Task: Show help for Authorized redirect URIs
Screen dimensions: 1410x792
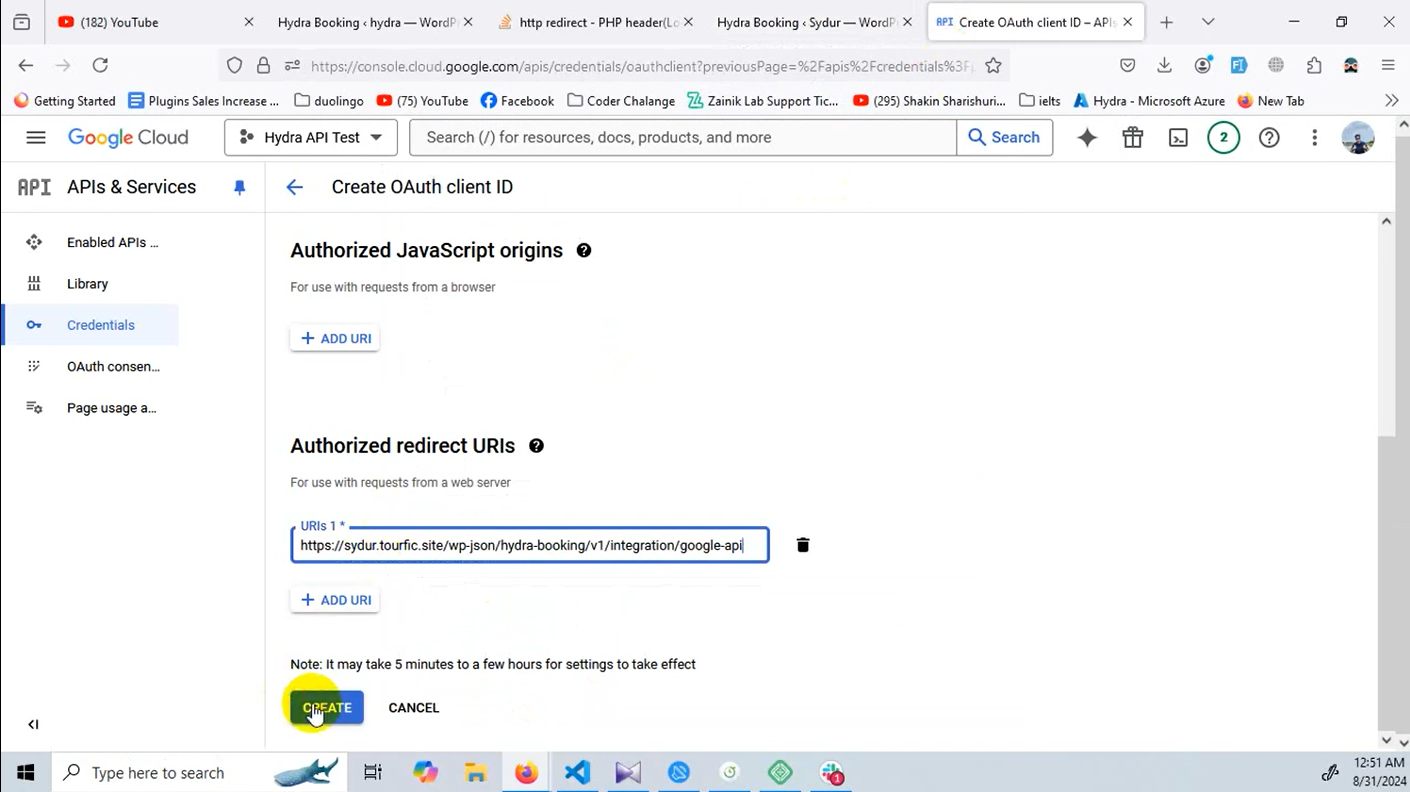Action: [536, 446]
